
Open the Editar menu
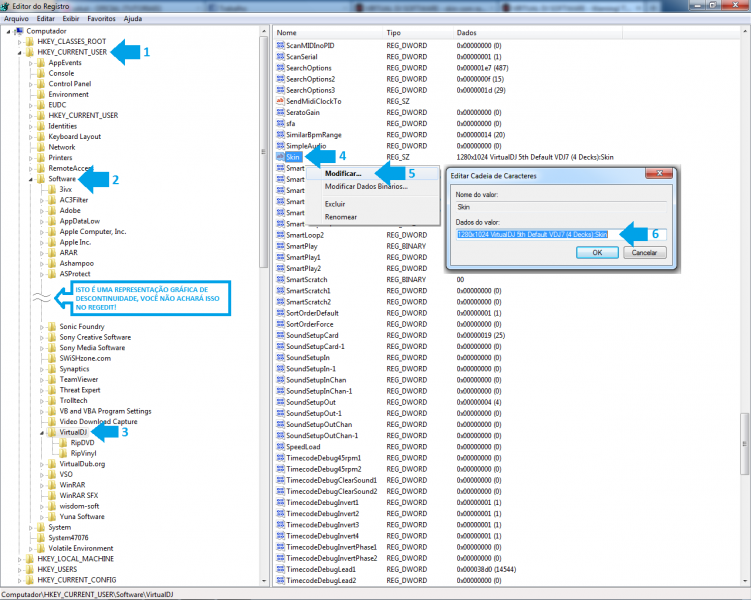click(x=46, y=19)
